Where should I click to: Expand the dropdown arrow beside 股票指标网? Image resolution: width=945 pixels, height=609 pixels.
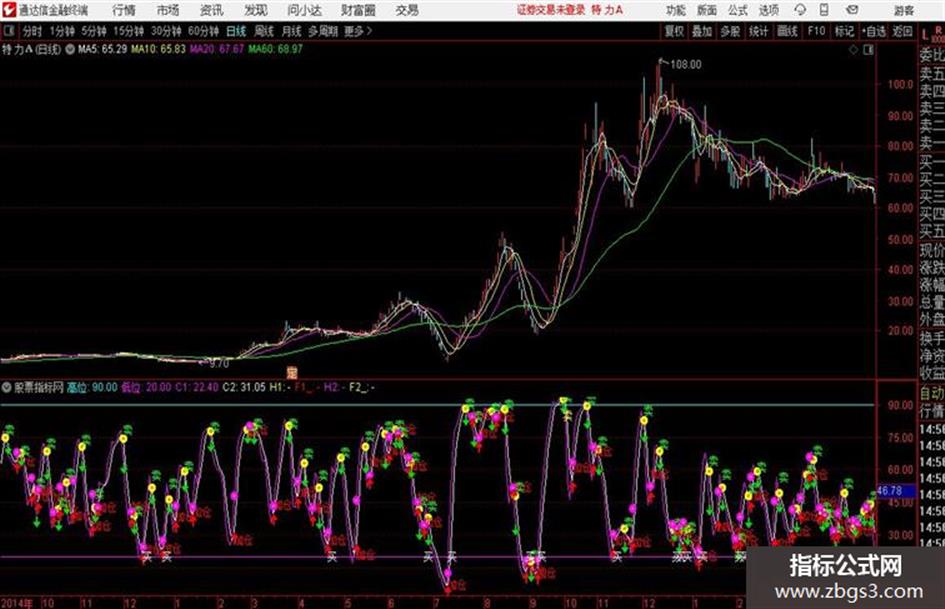tap(7, 387)
